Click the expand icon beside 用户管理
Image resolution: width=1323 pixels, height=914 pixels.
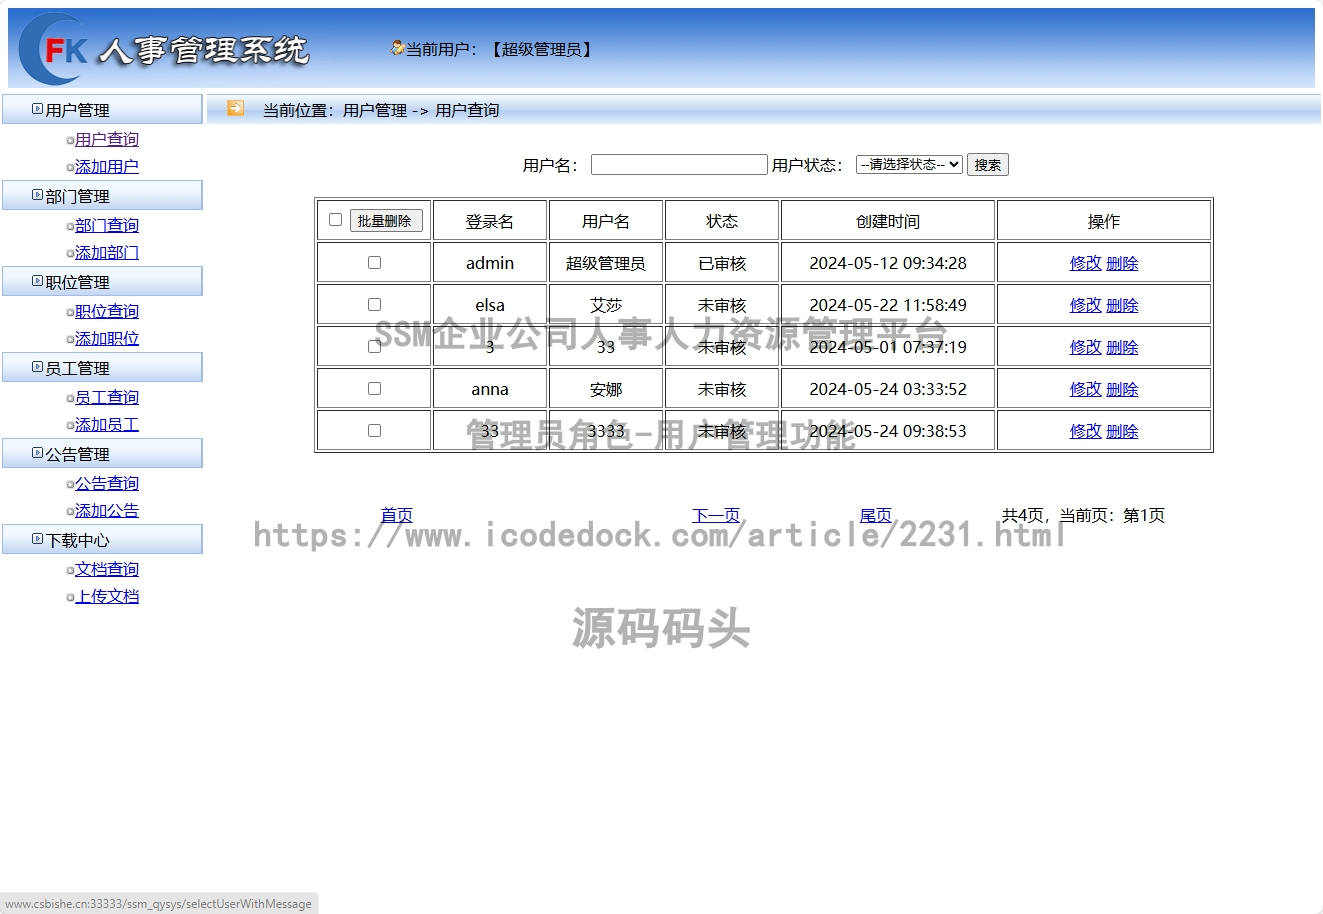[x=37, y=109]
